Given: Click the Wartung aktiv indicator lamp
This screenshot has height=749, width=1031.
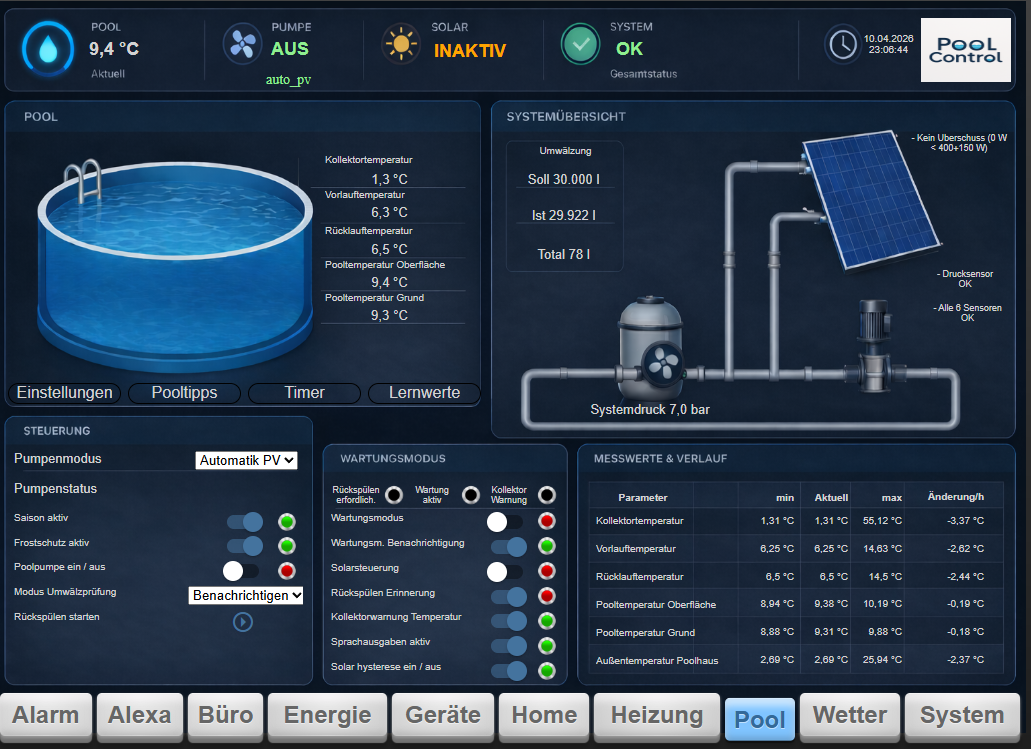Looking at the screenshot, I should click(x=471, y=495).
